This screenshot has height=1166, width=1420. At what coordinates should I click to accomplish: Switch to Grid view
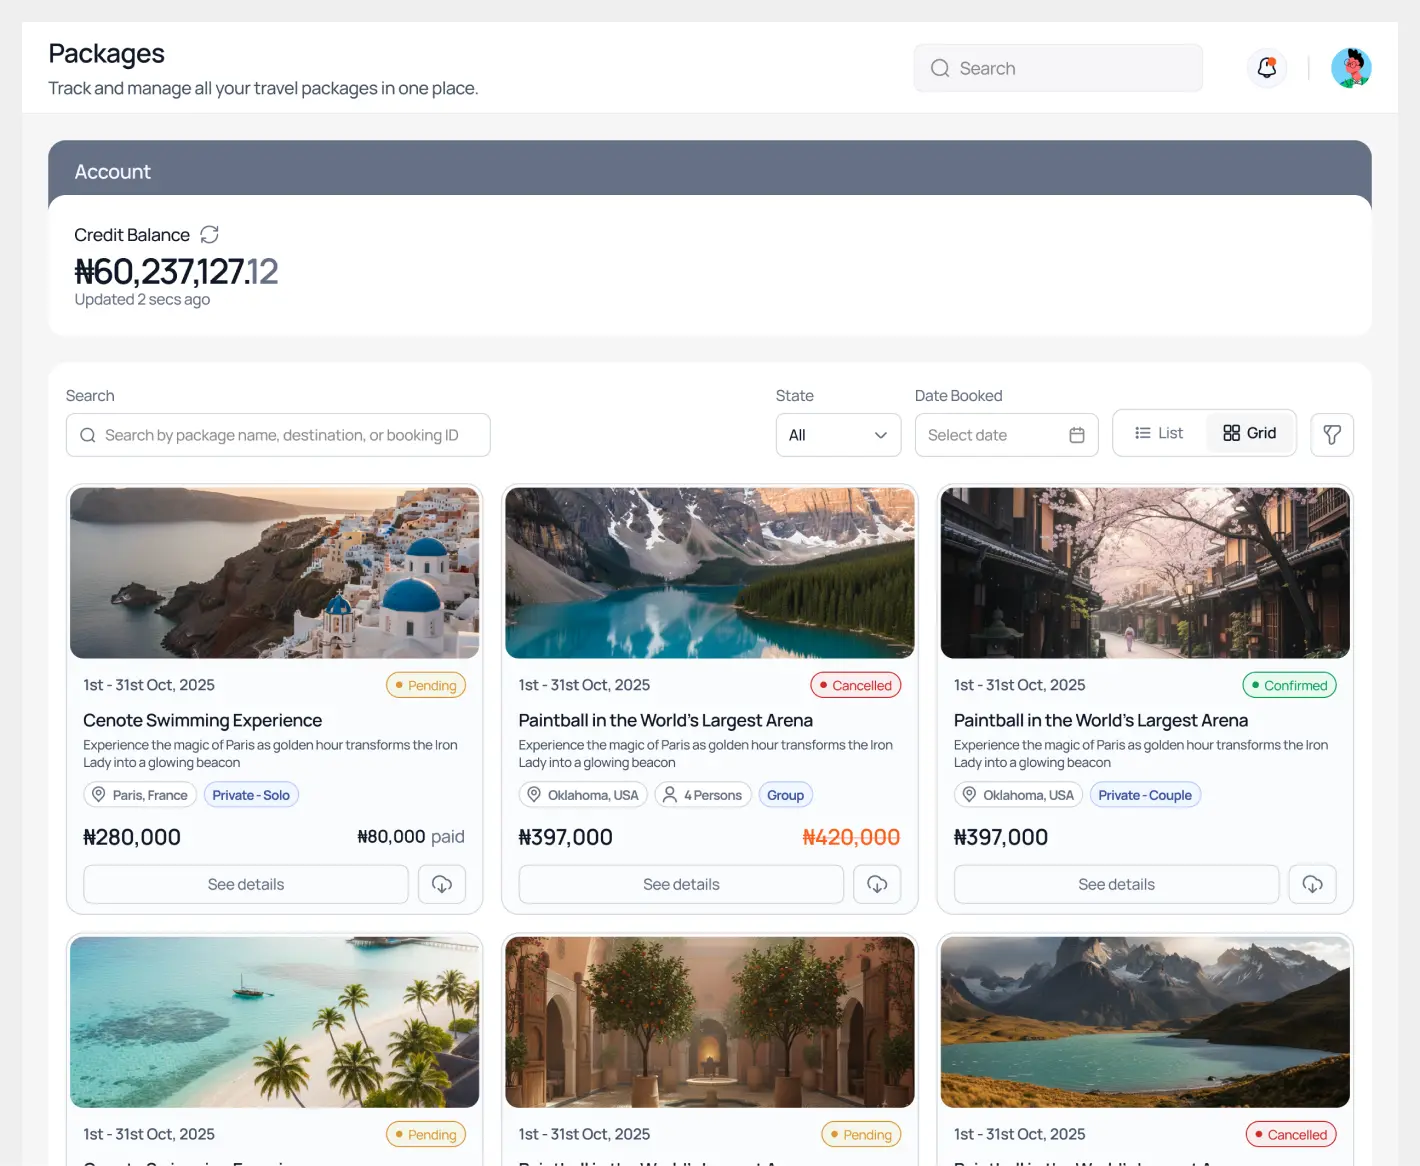click(1250, 433)
